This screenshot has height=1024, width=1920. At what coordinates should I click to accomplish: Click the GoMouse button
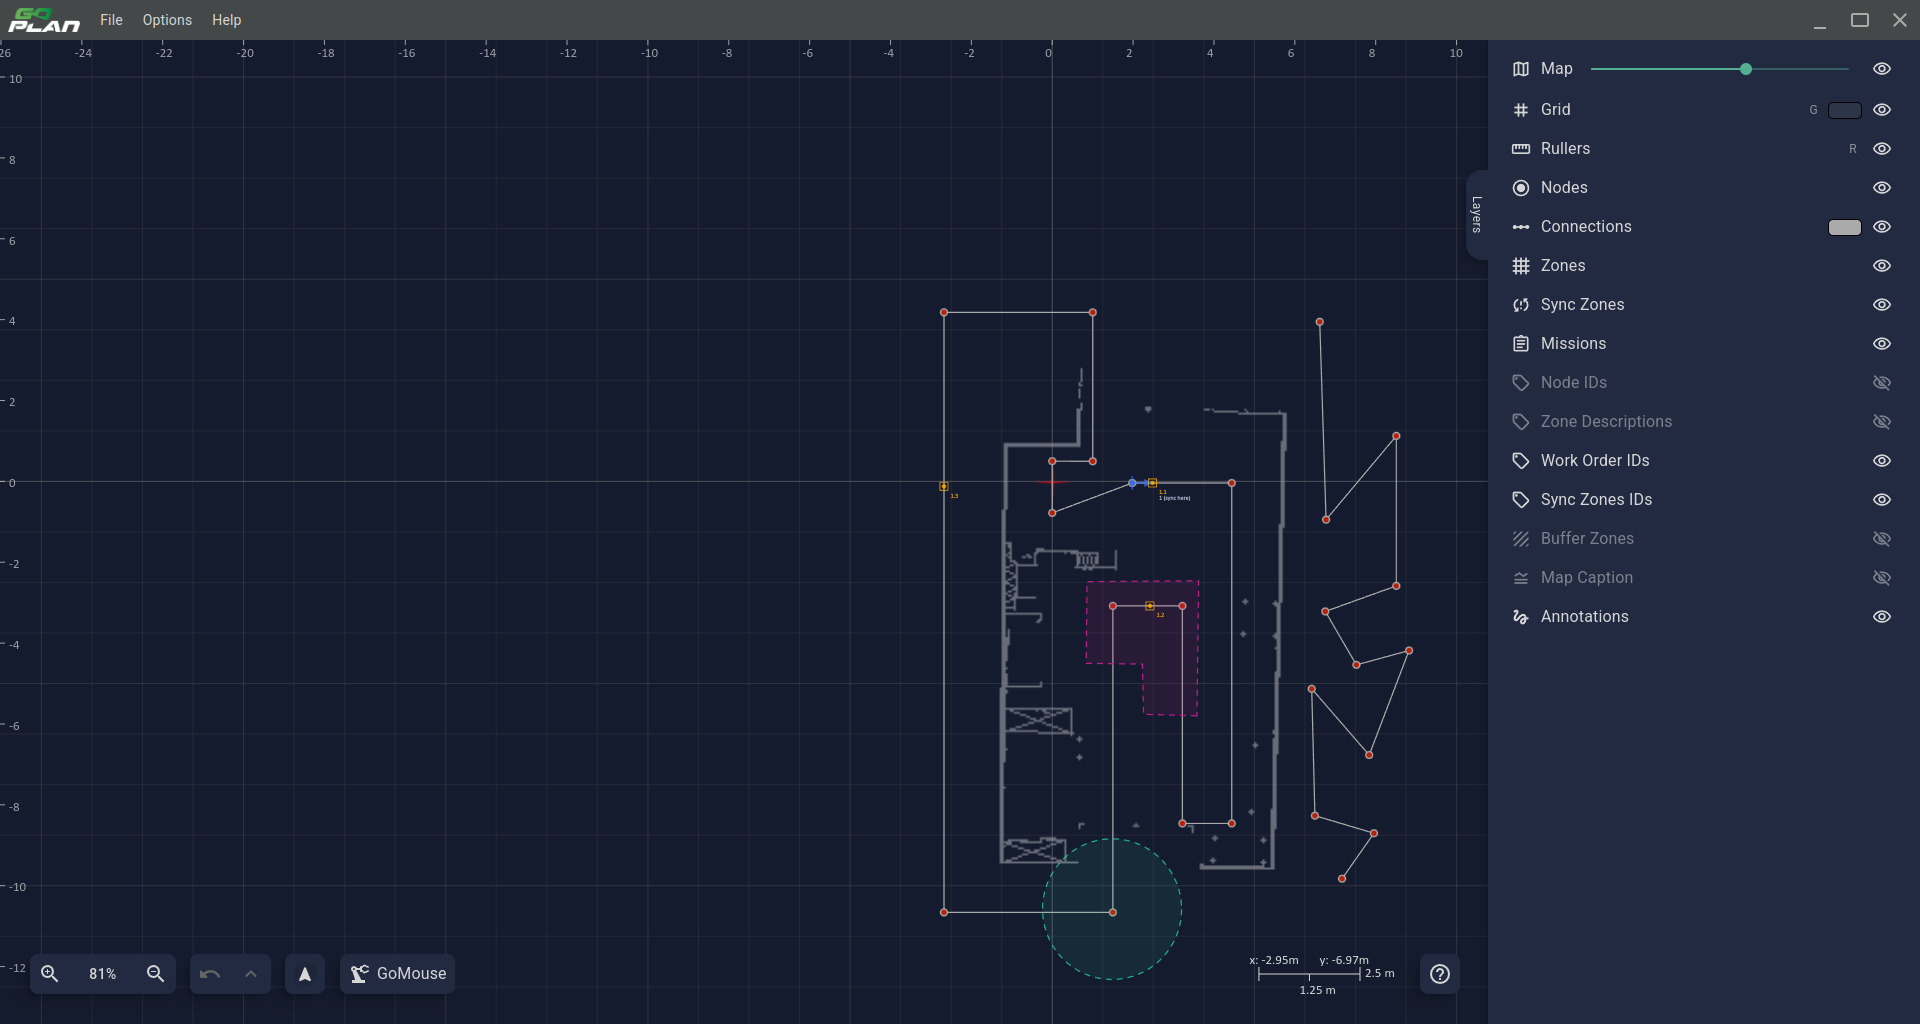pyautogui.click(x=398, y=974)
